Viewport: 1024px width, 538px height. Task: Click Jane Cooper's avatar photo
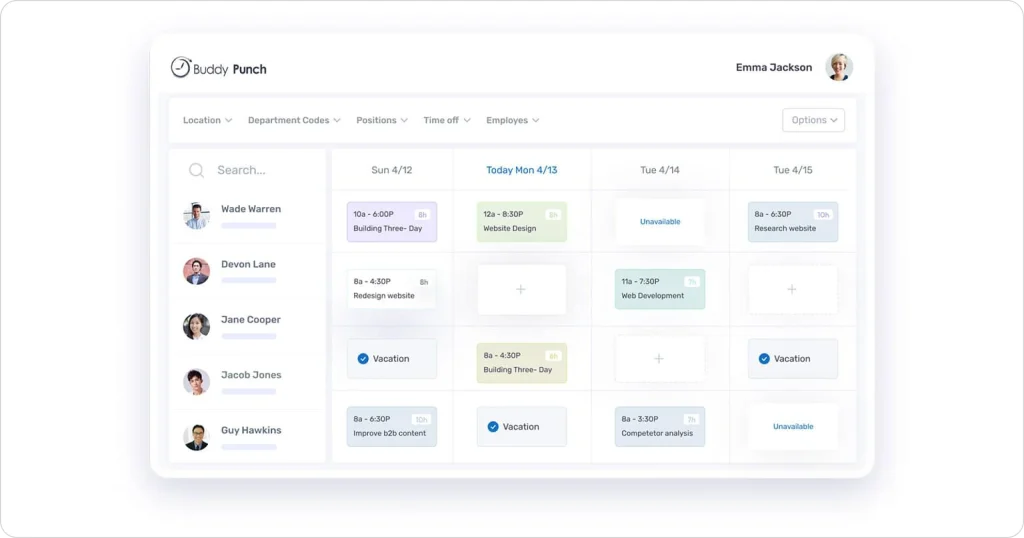click(196, 326)
